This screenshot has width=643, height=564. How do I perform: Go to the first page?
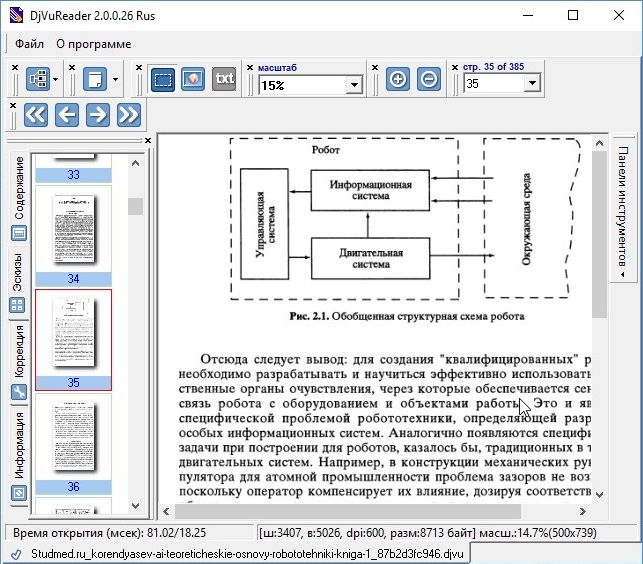[x=36, y=114]
